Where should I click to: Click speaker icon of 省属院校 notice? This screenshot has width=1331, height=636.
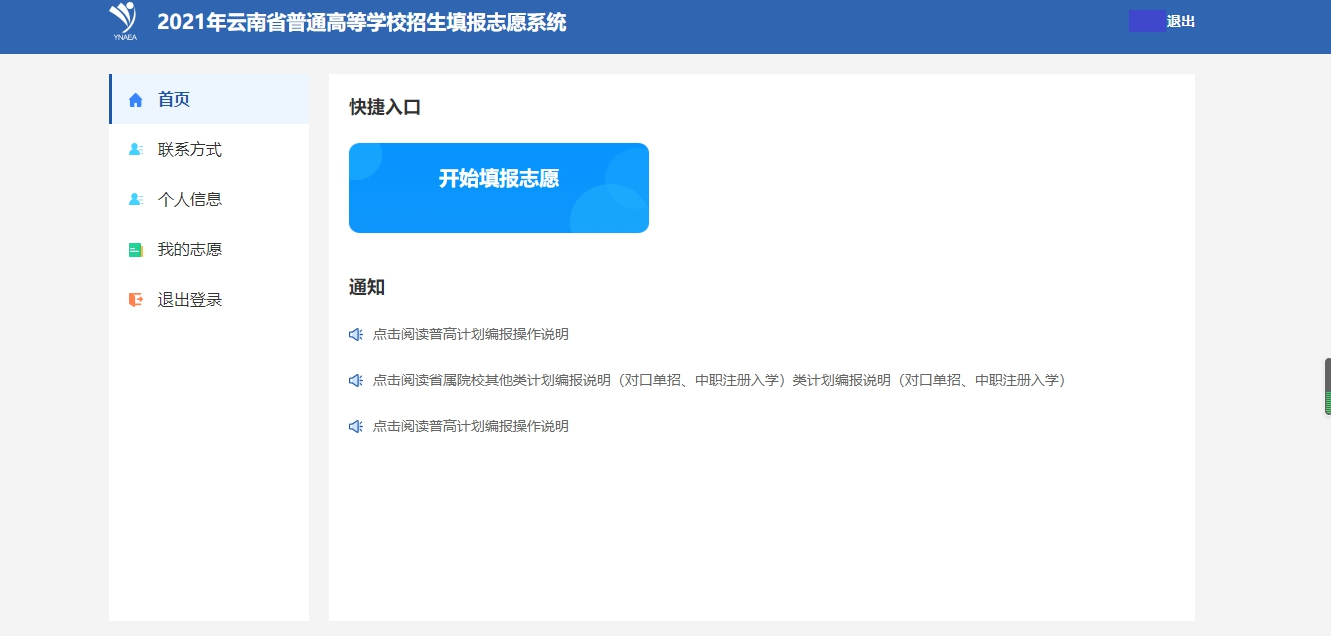click(355, 380)
